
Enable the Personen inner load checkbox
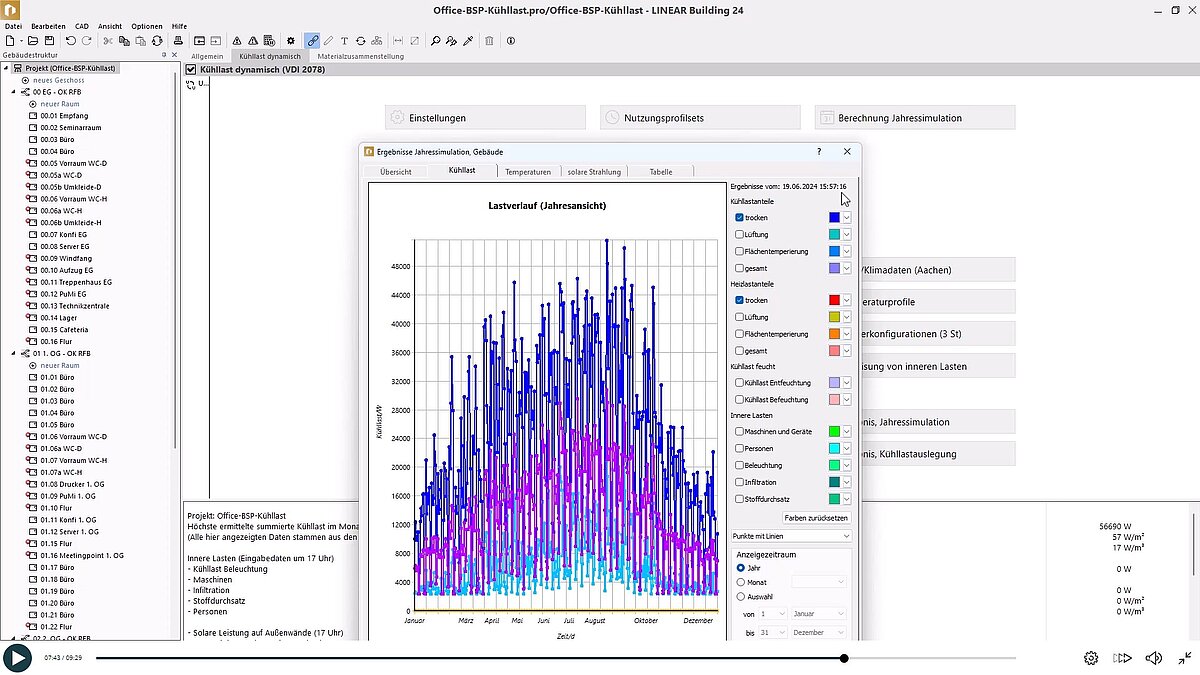click(x=739, y=449)
